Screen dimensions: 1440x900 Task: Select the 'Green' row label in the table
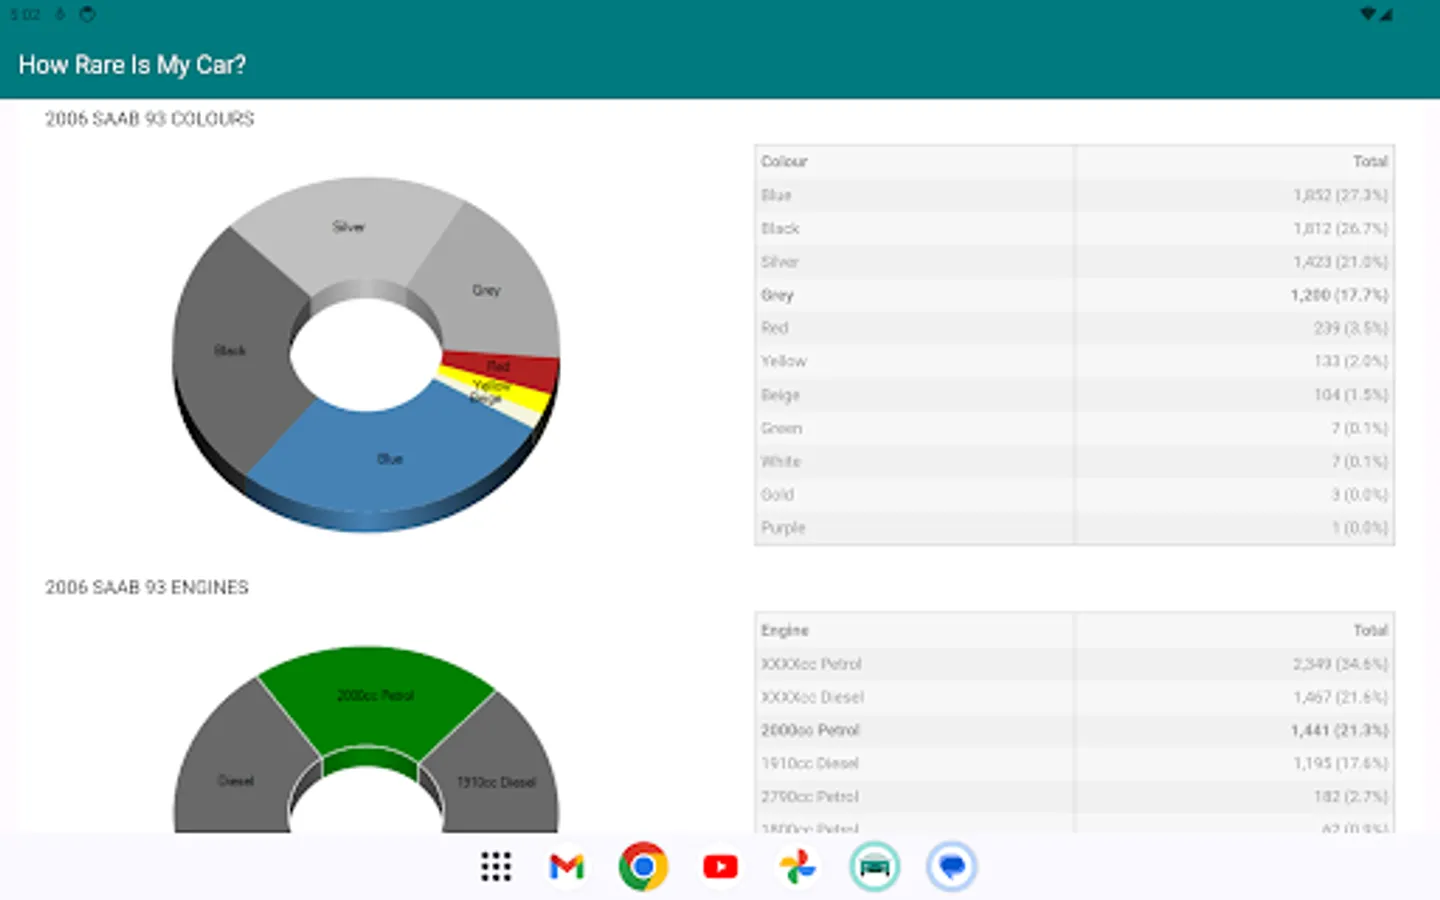pyautogui.click(x=781, y=428)
